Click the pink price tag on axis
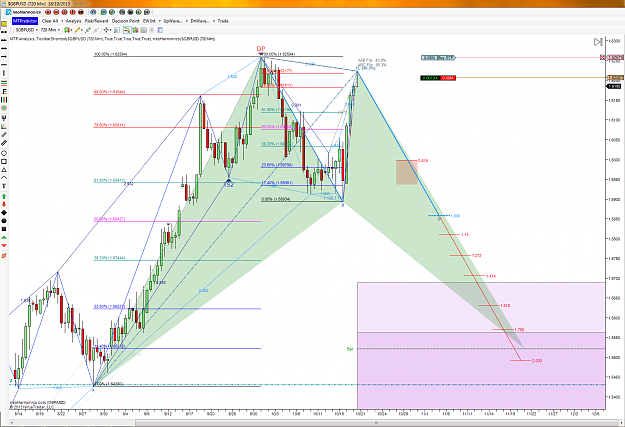Screen dimensions: 625x427 tap(615, 58)
